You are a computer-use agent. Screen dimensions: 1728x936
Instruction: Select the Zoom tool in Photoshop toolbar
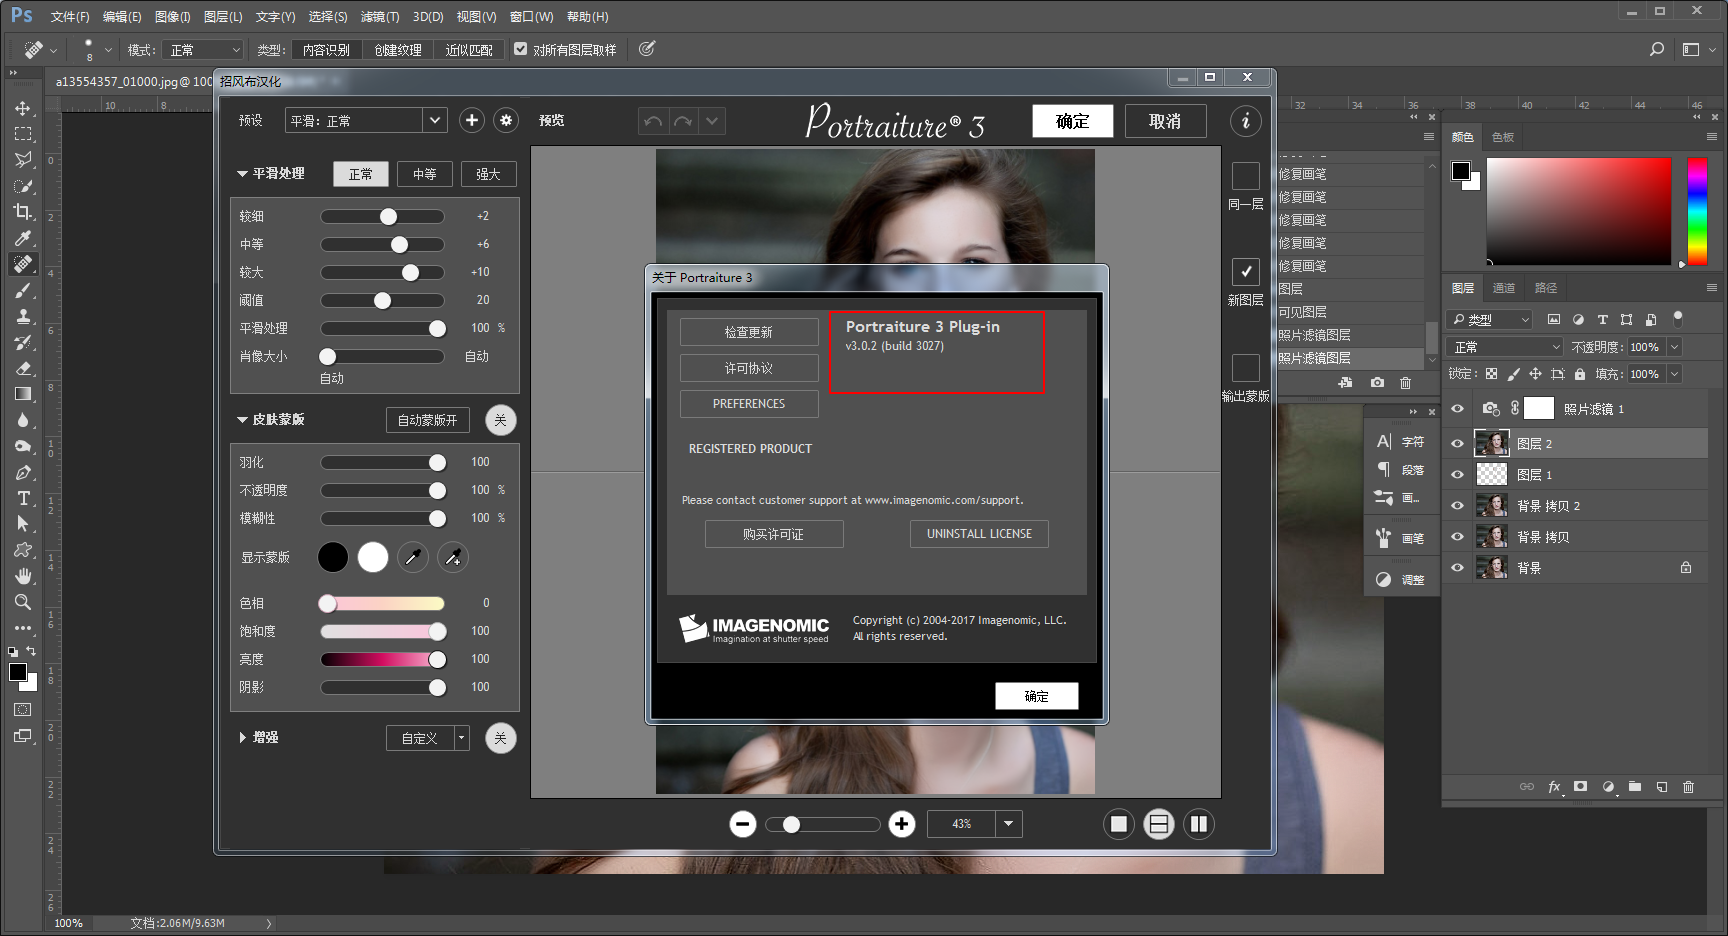tap(22, 602)
